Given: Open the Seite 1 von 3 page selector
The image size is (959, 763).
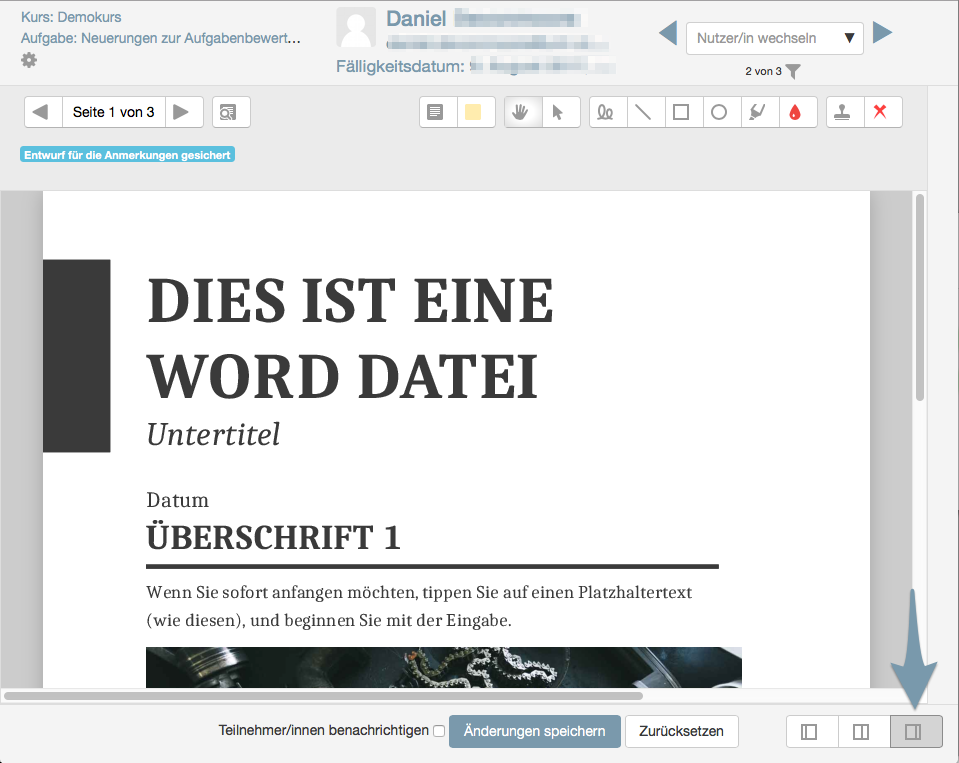Looking at the screenshot, I should click(x=113, y=112).
